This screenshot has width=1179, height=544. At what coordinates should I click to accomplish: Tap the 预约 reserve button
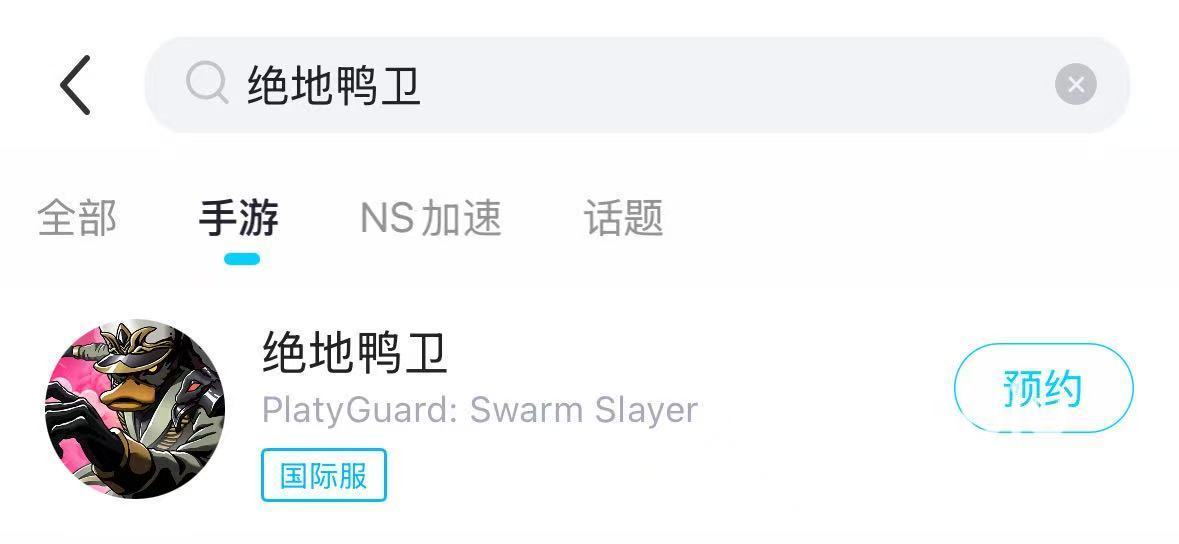(1043, 388)
